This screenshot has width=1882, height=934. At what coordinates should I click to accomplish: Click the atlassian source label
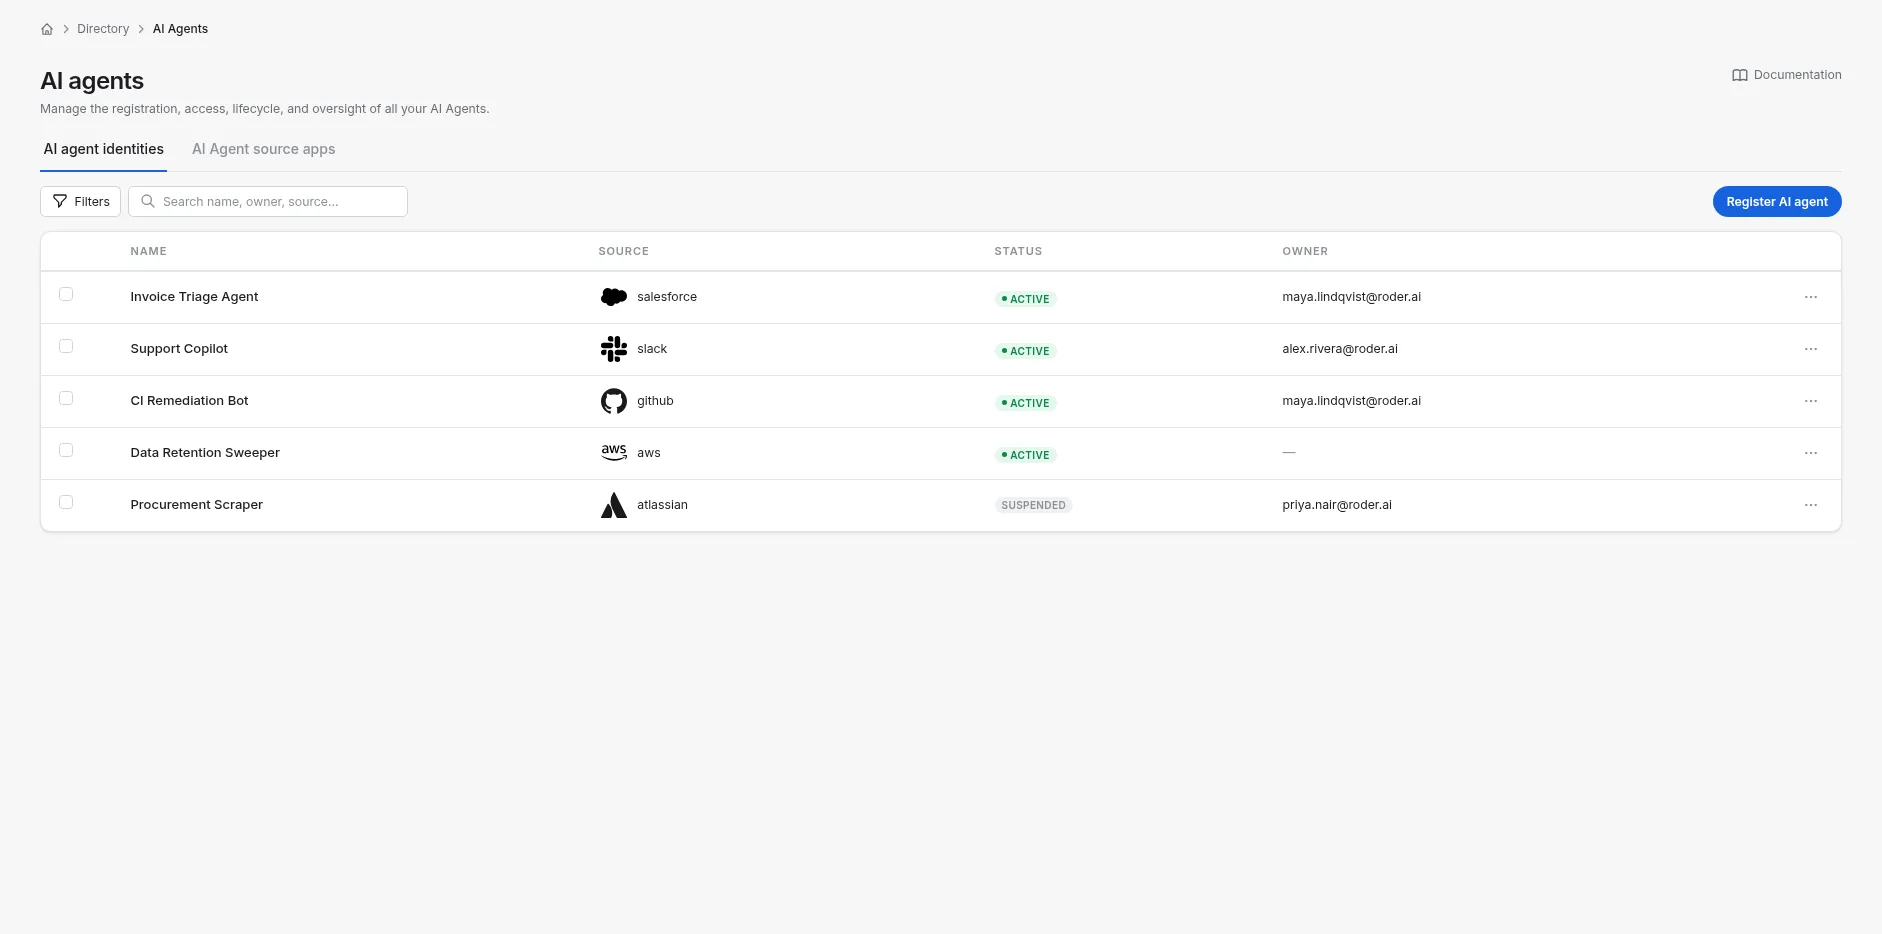[662, 505]
